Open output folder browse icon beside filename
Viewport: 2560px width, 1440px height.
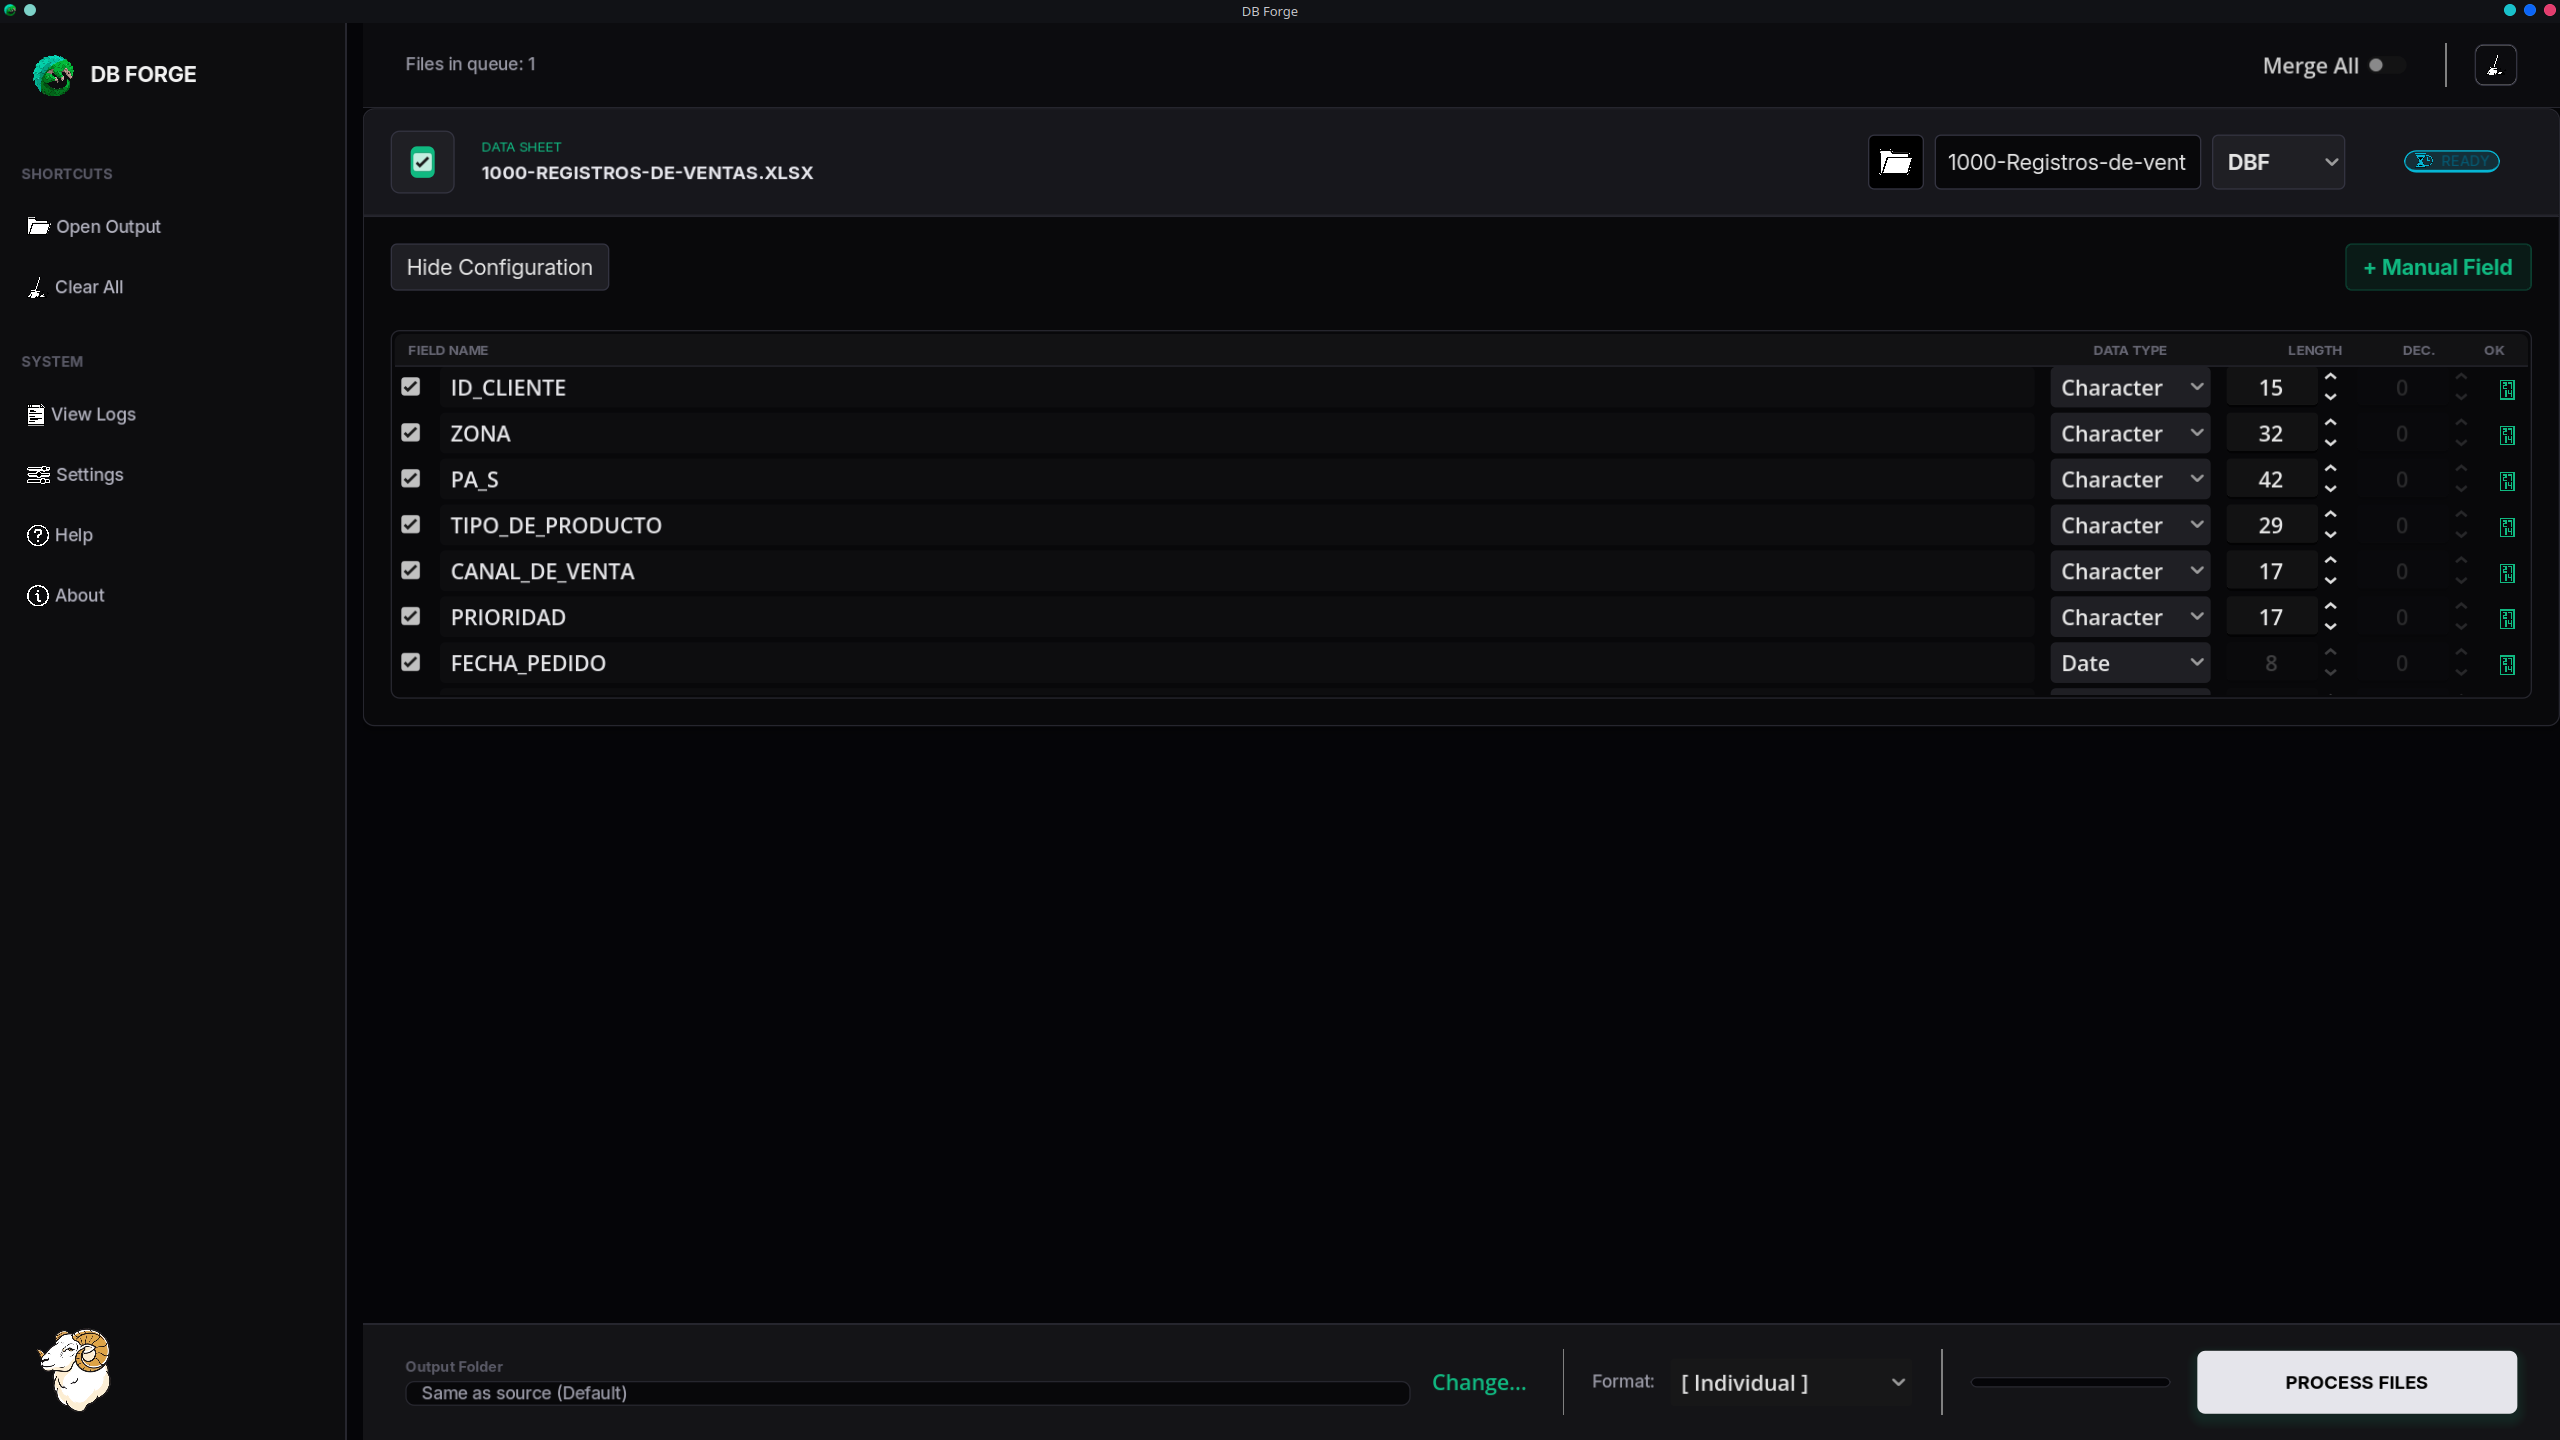[1895, 162]
